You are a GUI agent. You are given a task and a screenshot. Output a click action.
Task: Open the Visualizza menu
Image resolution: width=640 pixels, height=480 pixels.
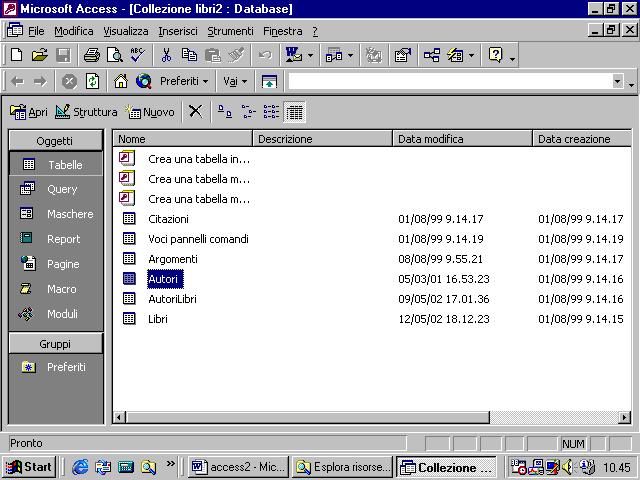[126, 31]
